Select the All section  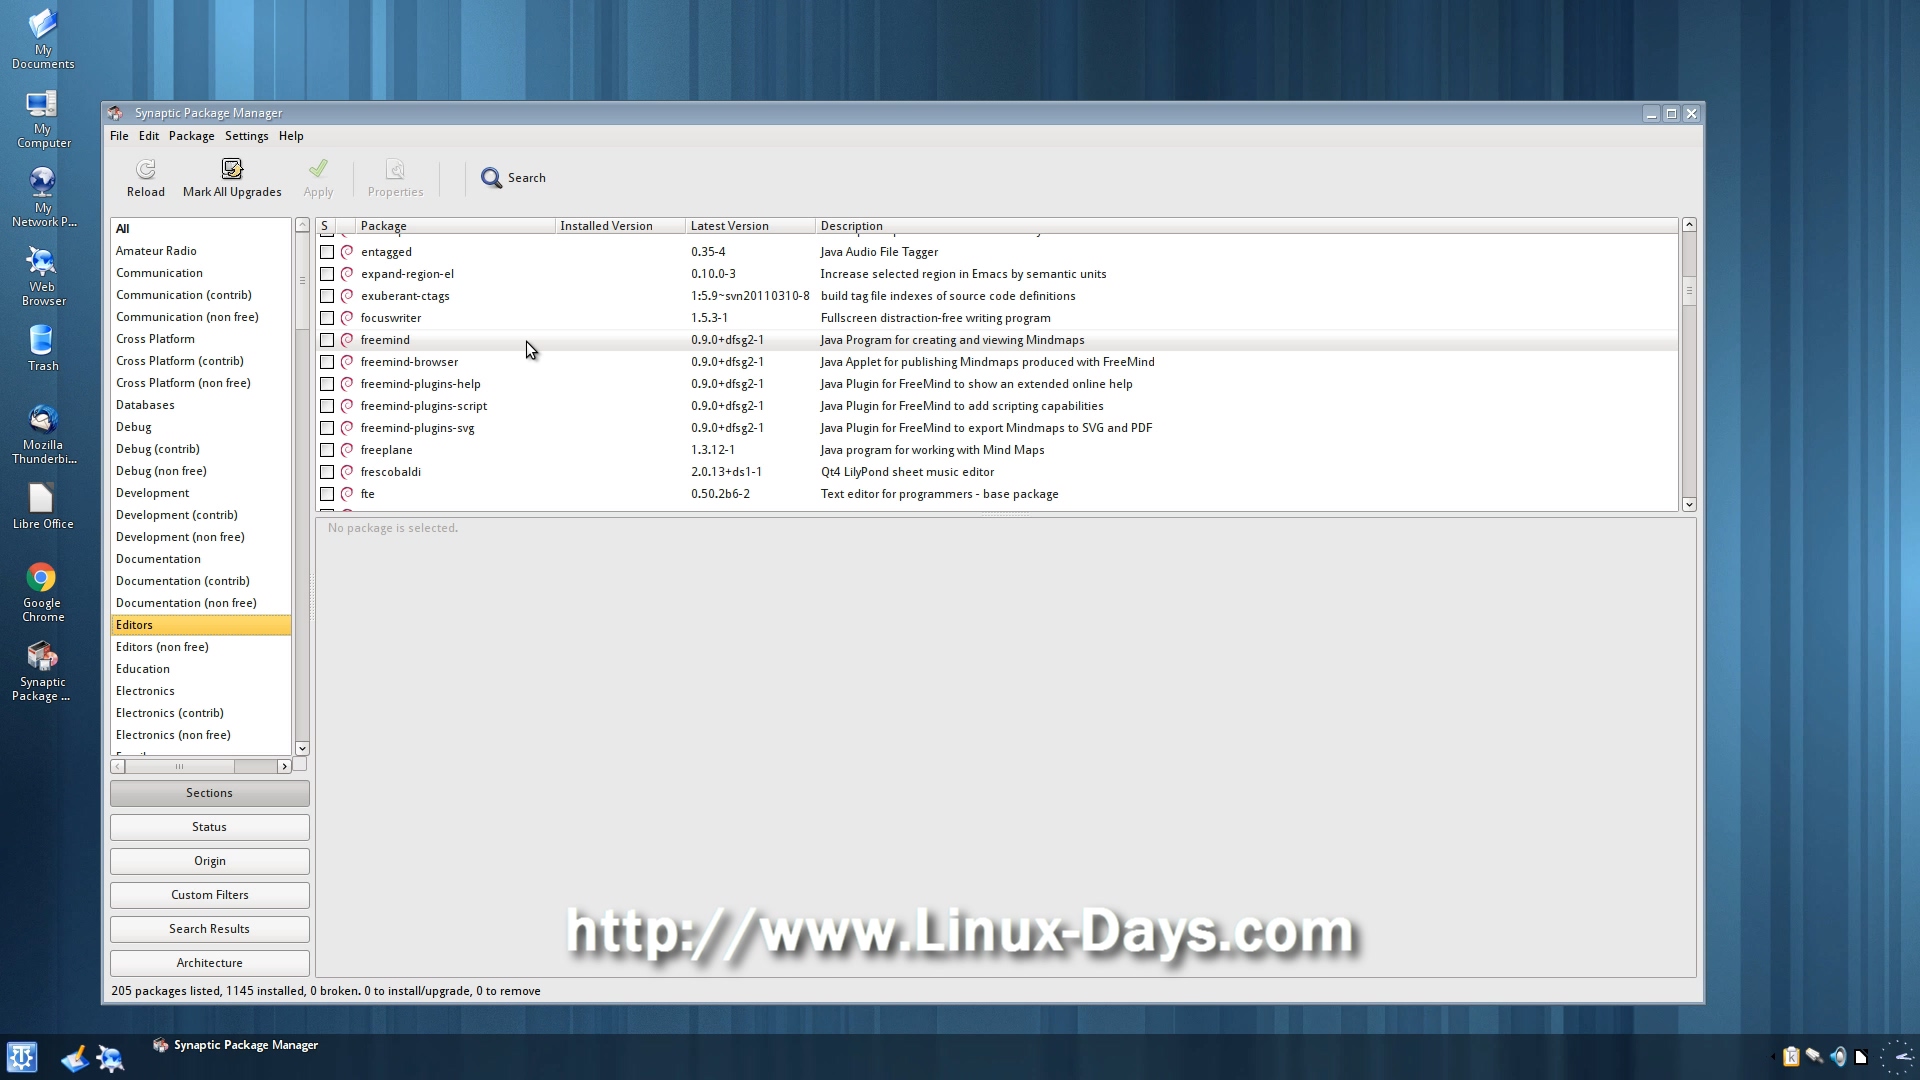pyautogui.click(x=201, y=229)
